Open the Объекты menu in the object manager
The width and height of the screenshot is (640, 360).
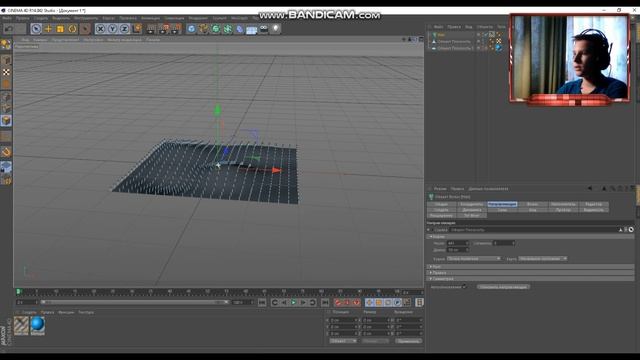click(484, 27)
